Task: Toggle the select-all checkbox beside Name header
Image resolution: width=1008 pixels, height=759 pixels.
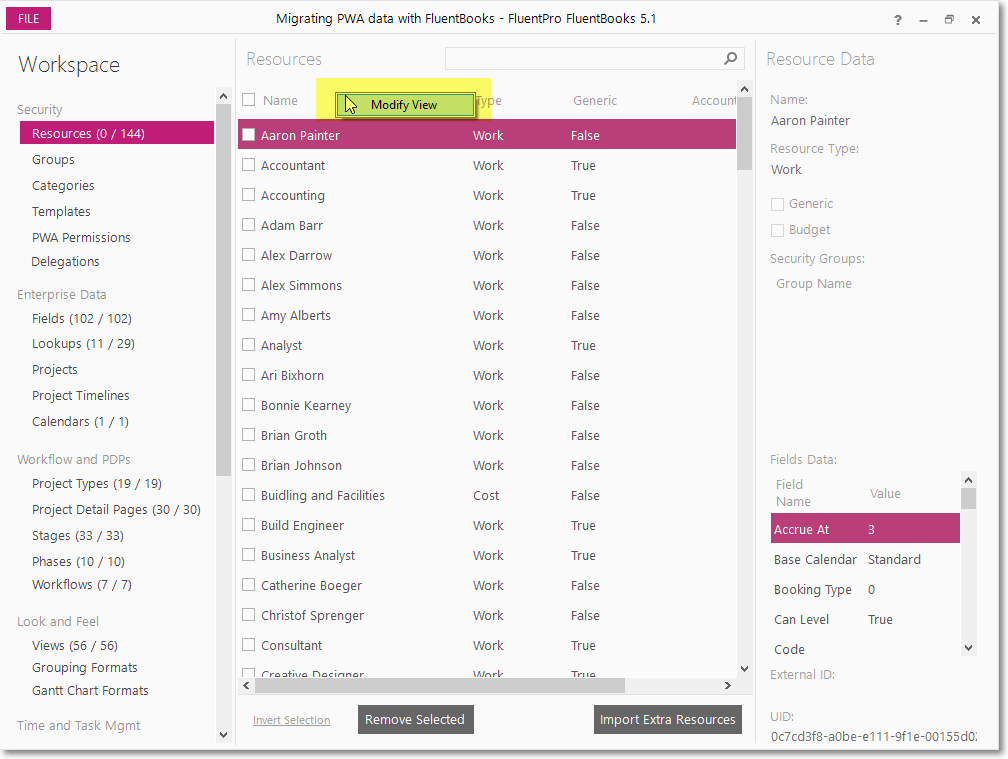Action: [x=249, y=100]
